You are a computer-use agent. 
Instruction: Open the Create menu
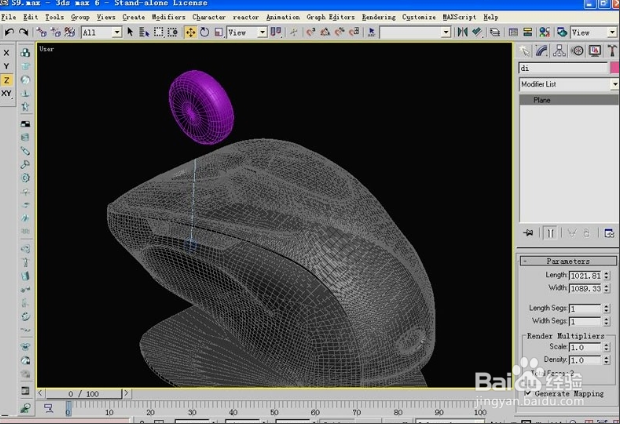tap(134, 17)
